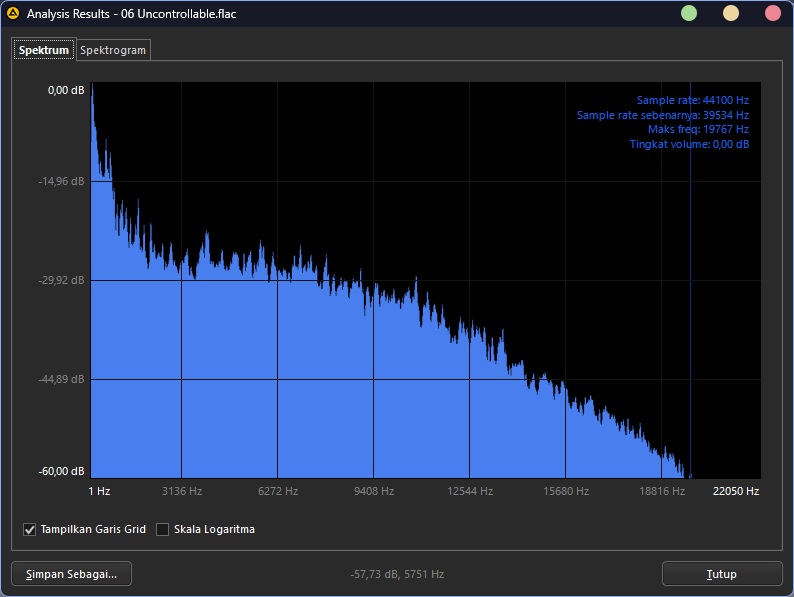
Task: Click the yellow window control circle
Action: coord(731,13)
